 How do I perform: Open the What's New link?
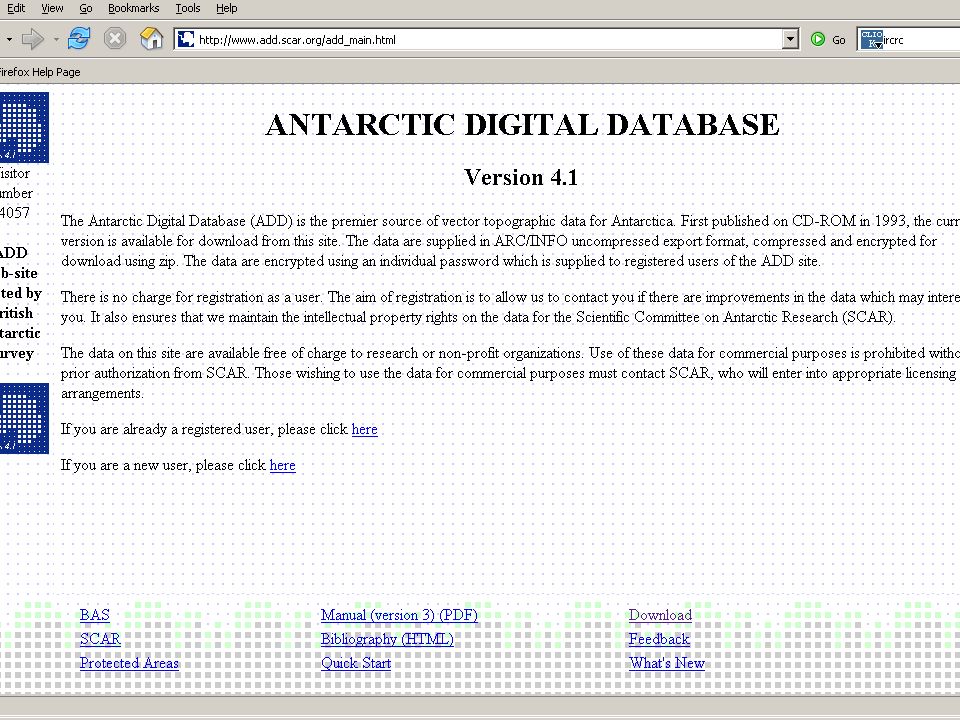coord(667,663)
